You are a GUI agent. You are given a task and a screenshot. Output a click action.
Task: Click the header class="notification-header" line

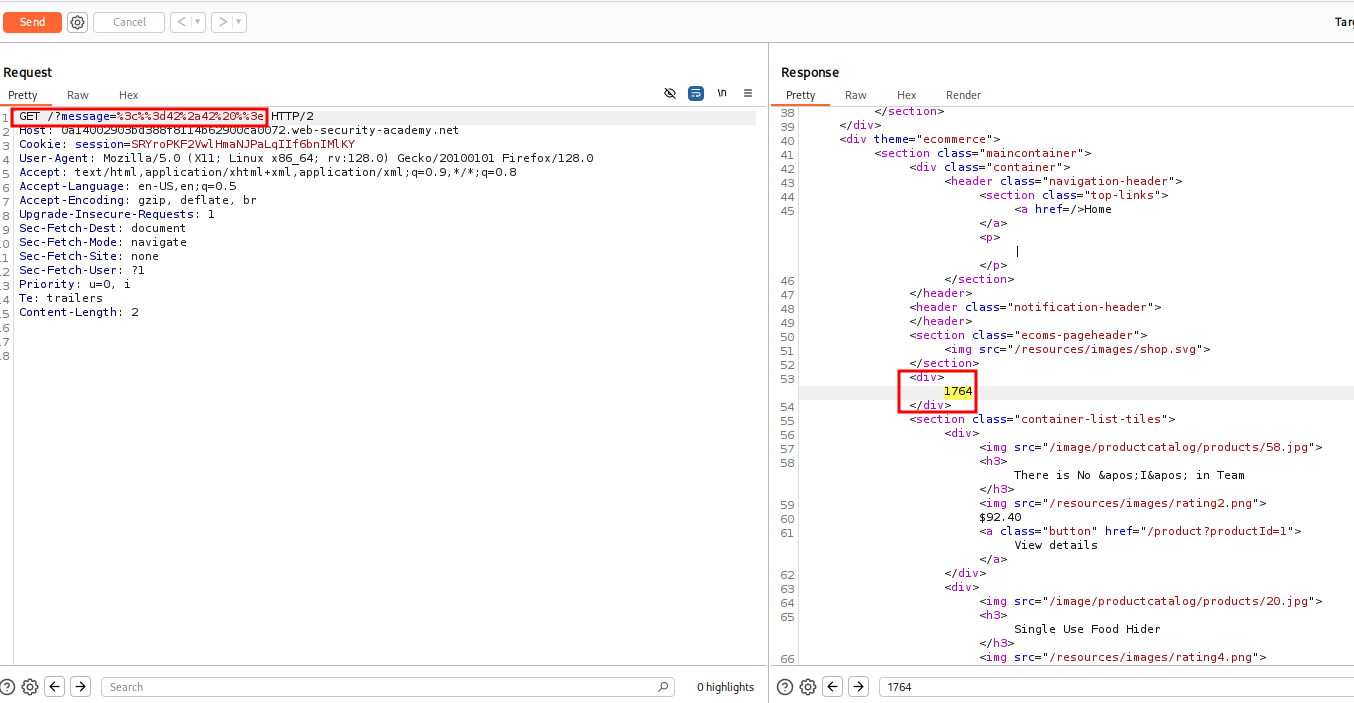(x=1035, y=307)
